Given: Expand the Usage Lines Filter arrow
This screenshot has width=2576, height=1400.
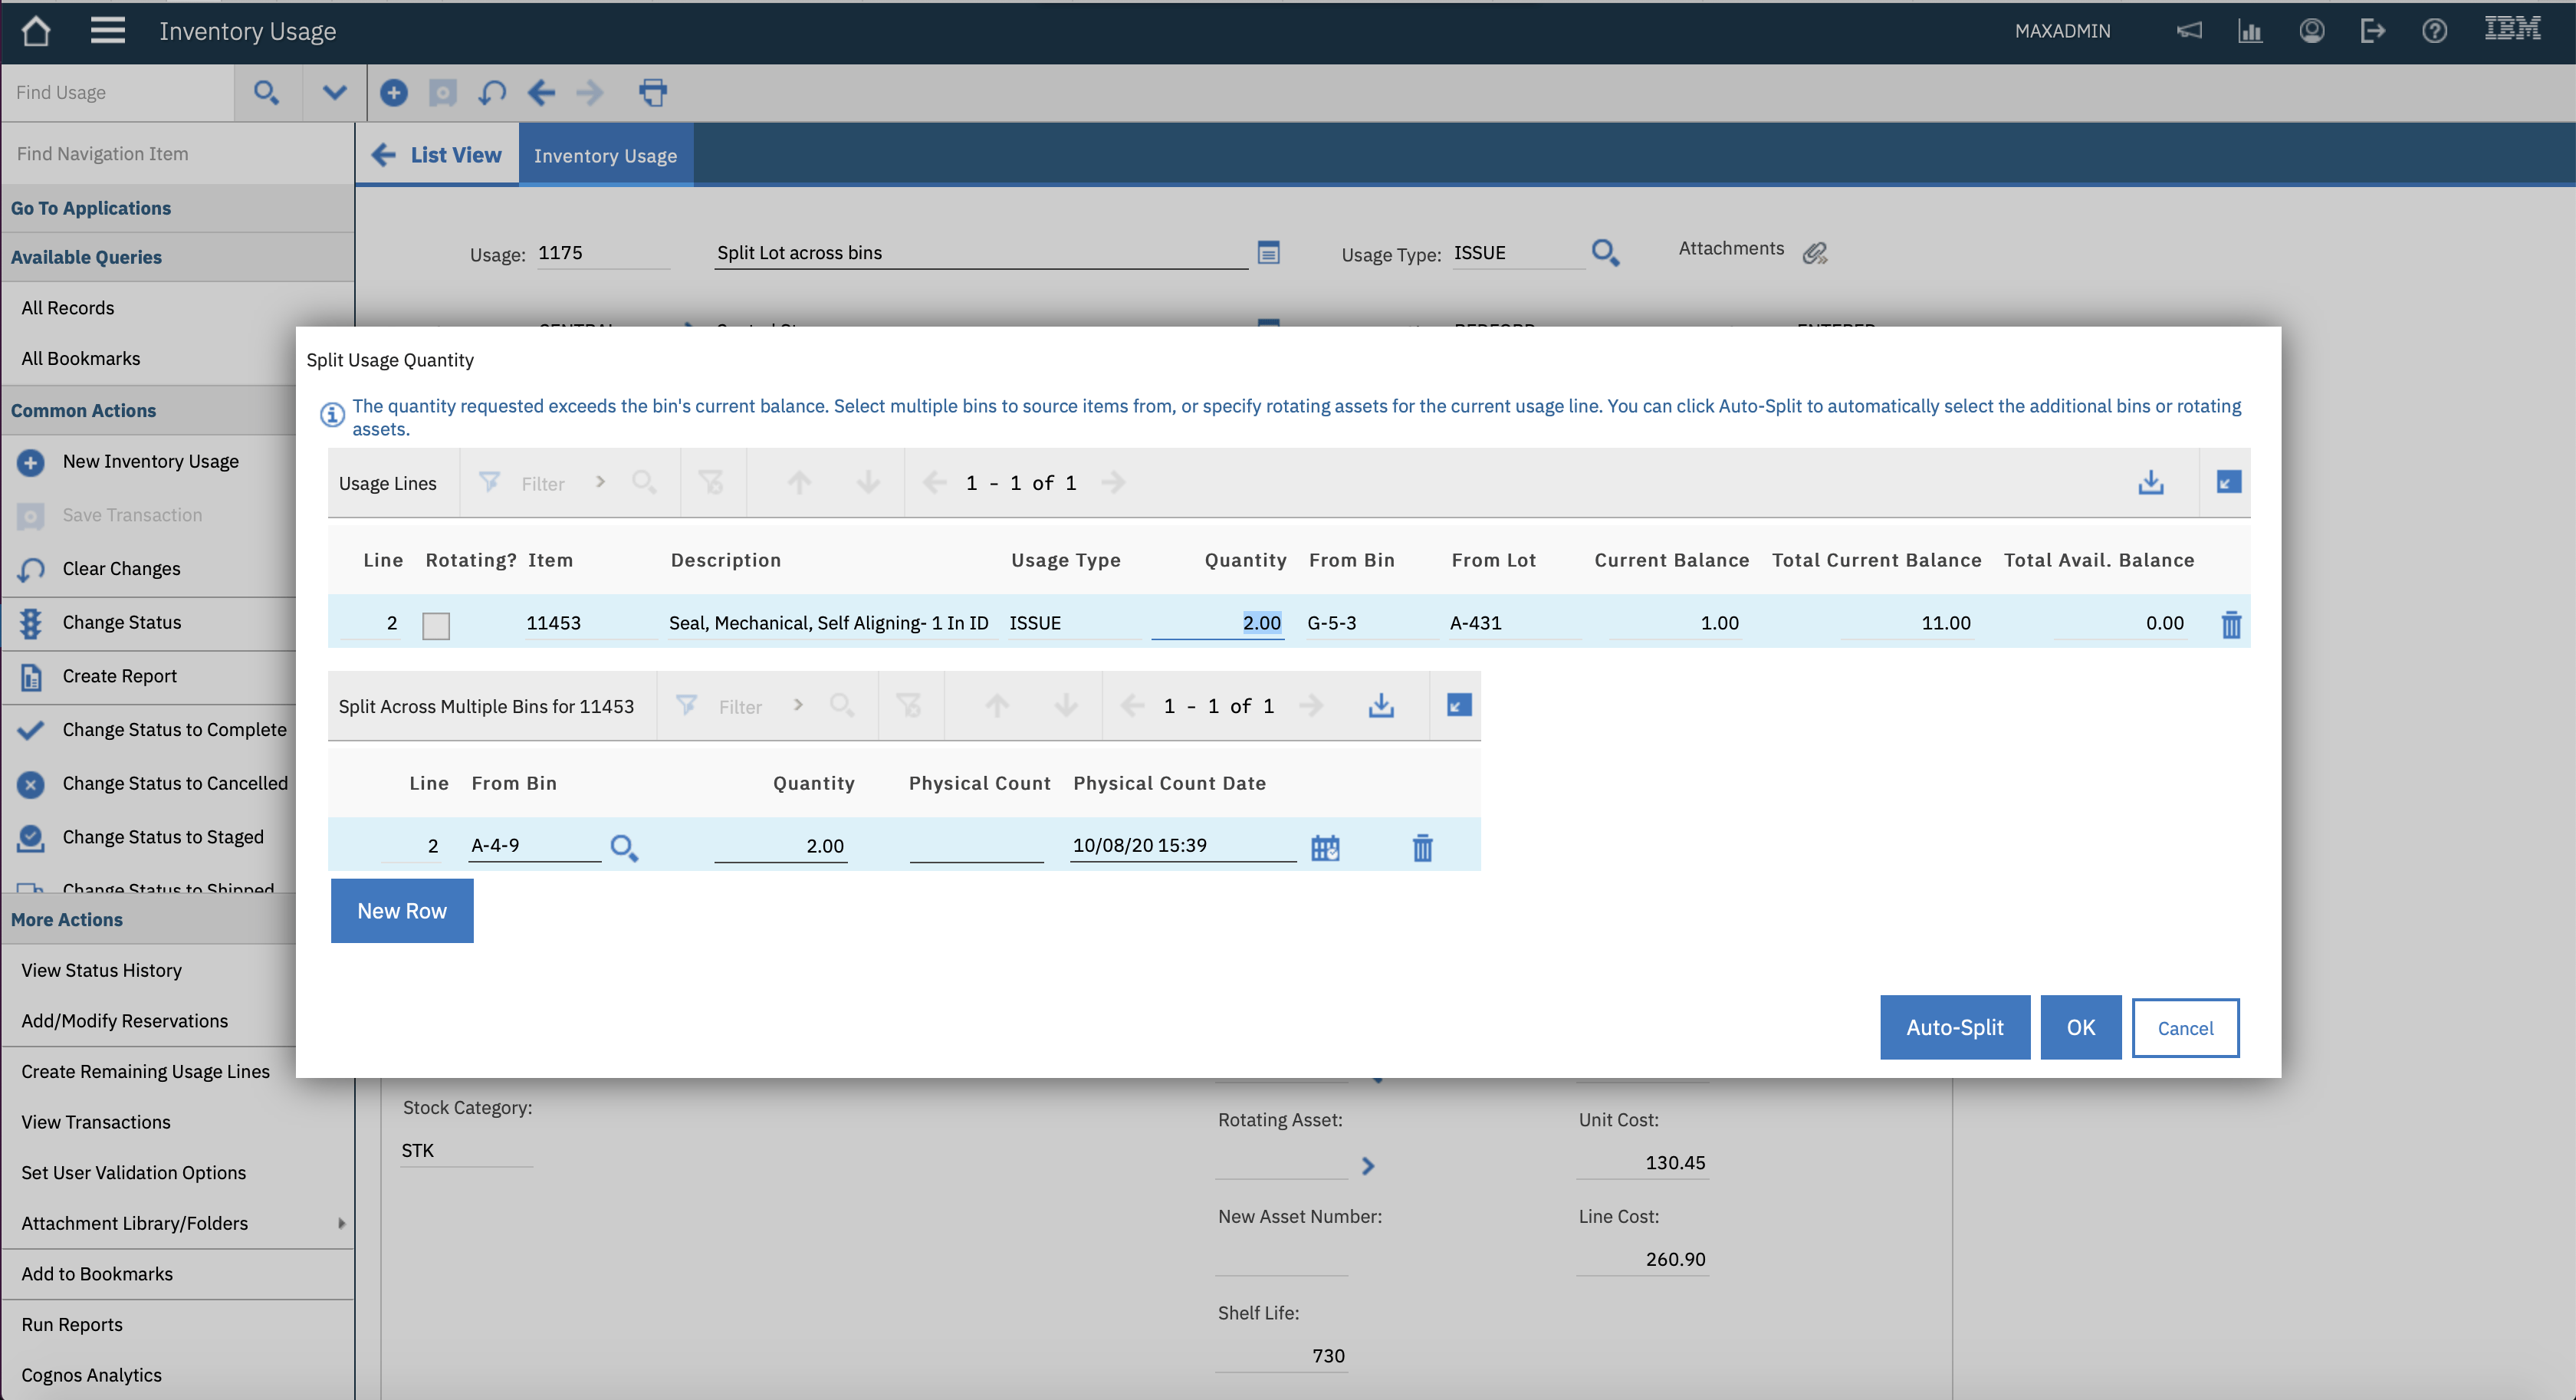Looking at the screenshot, I should 600,482.
